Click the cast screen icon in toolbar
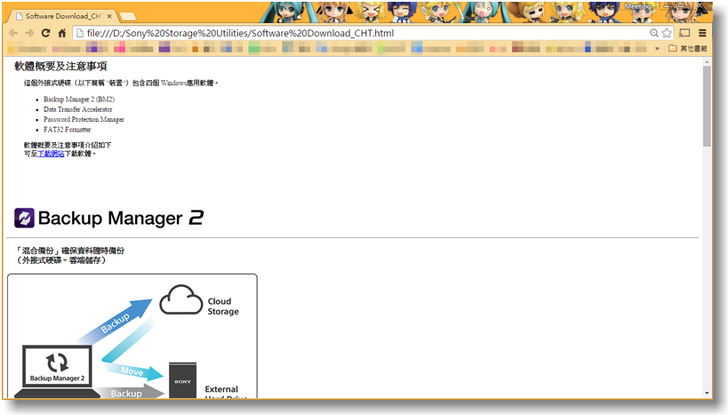 point(684,33)
